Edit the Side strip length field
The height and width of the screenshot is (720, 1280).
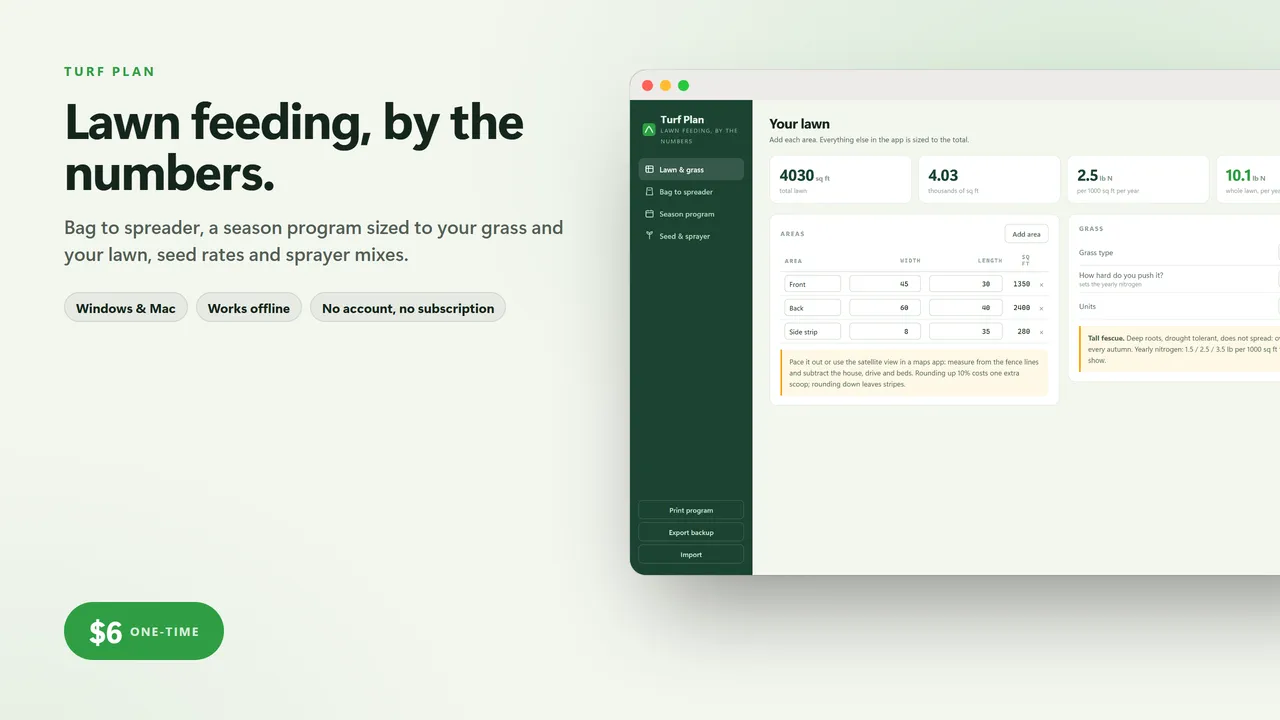click(965, 331)
